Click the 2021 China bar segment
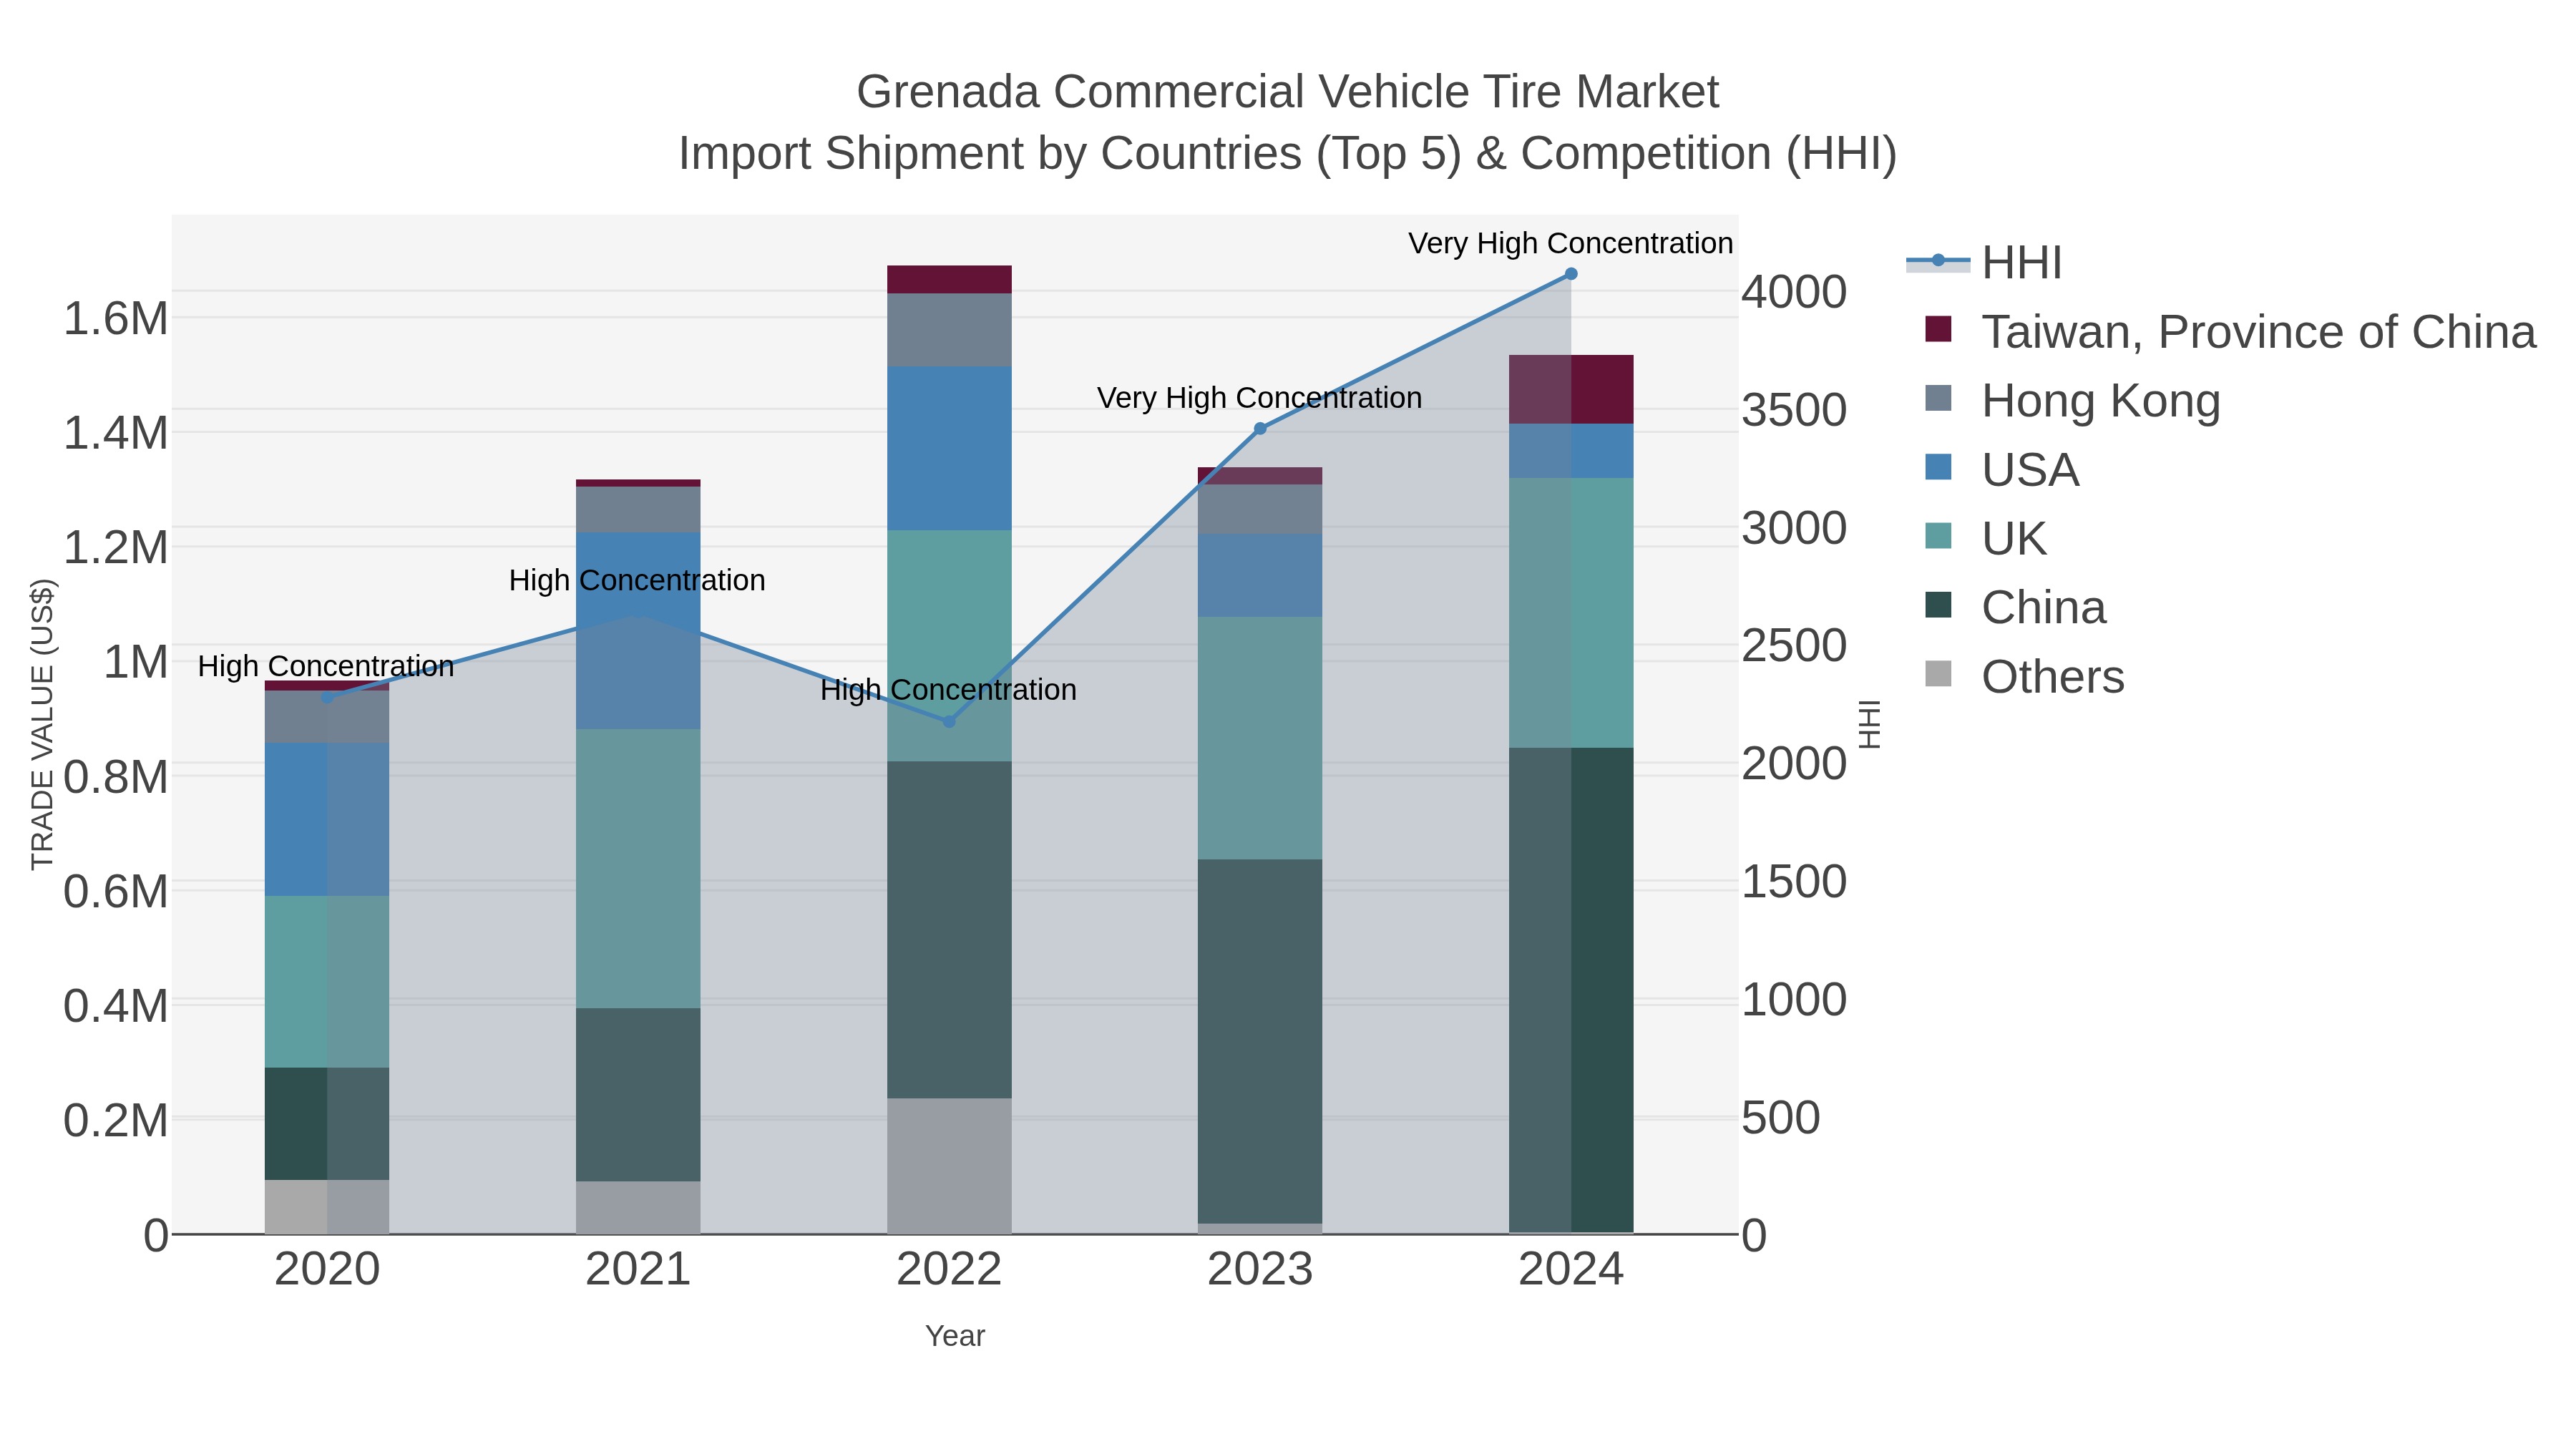The width and height of the screenshot is (2576, 1449). point(638,1095)
